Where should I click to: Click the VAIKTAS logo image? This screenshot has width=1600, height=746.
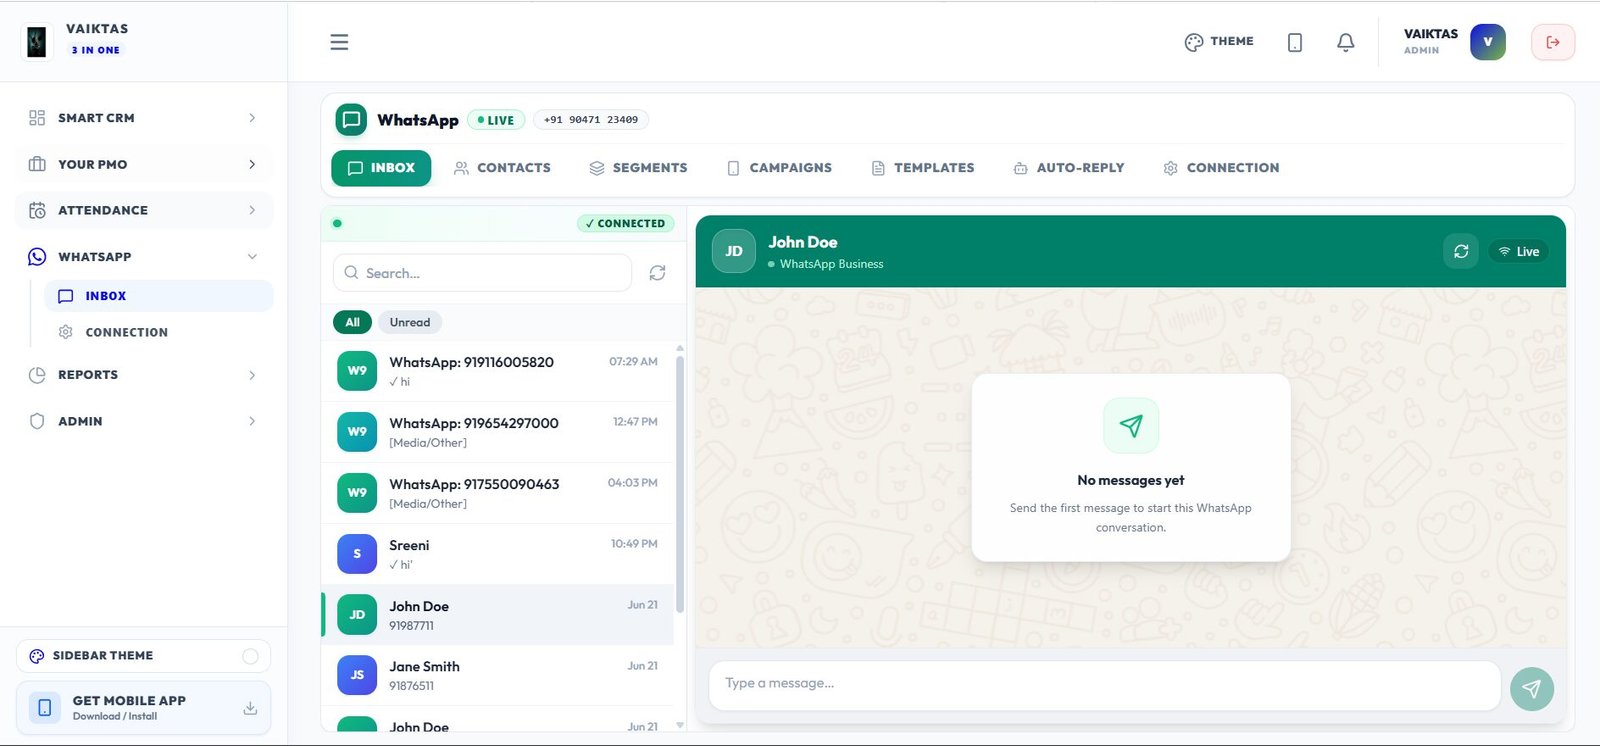click(36, 42)
